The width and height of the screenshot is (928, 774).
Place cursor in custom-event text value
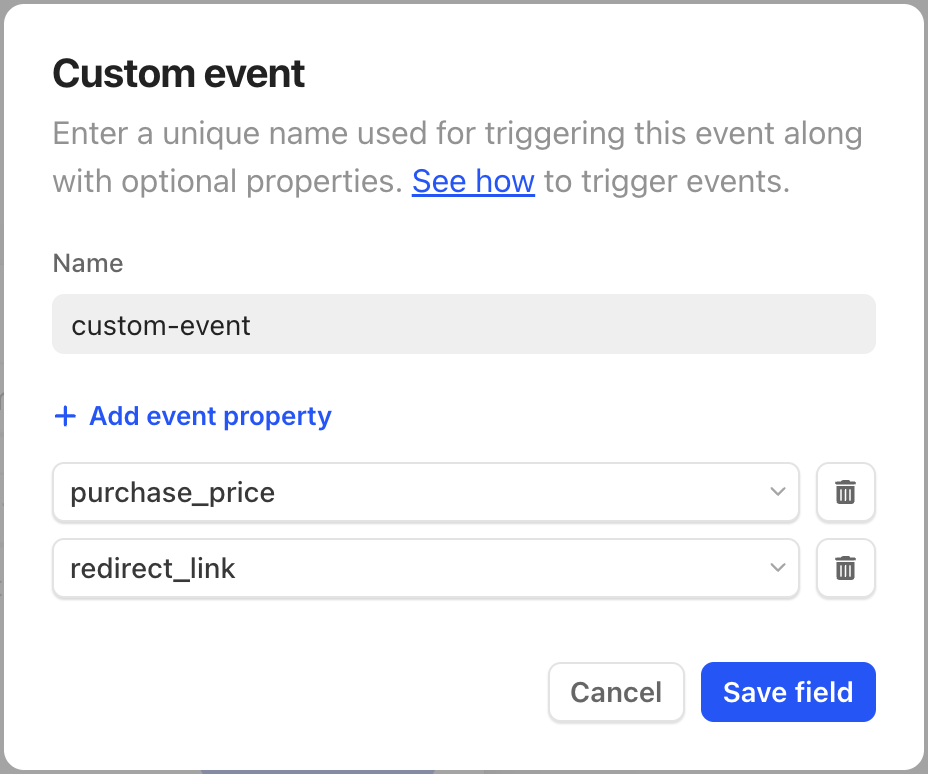point(161,325)
